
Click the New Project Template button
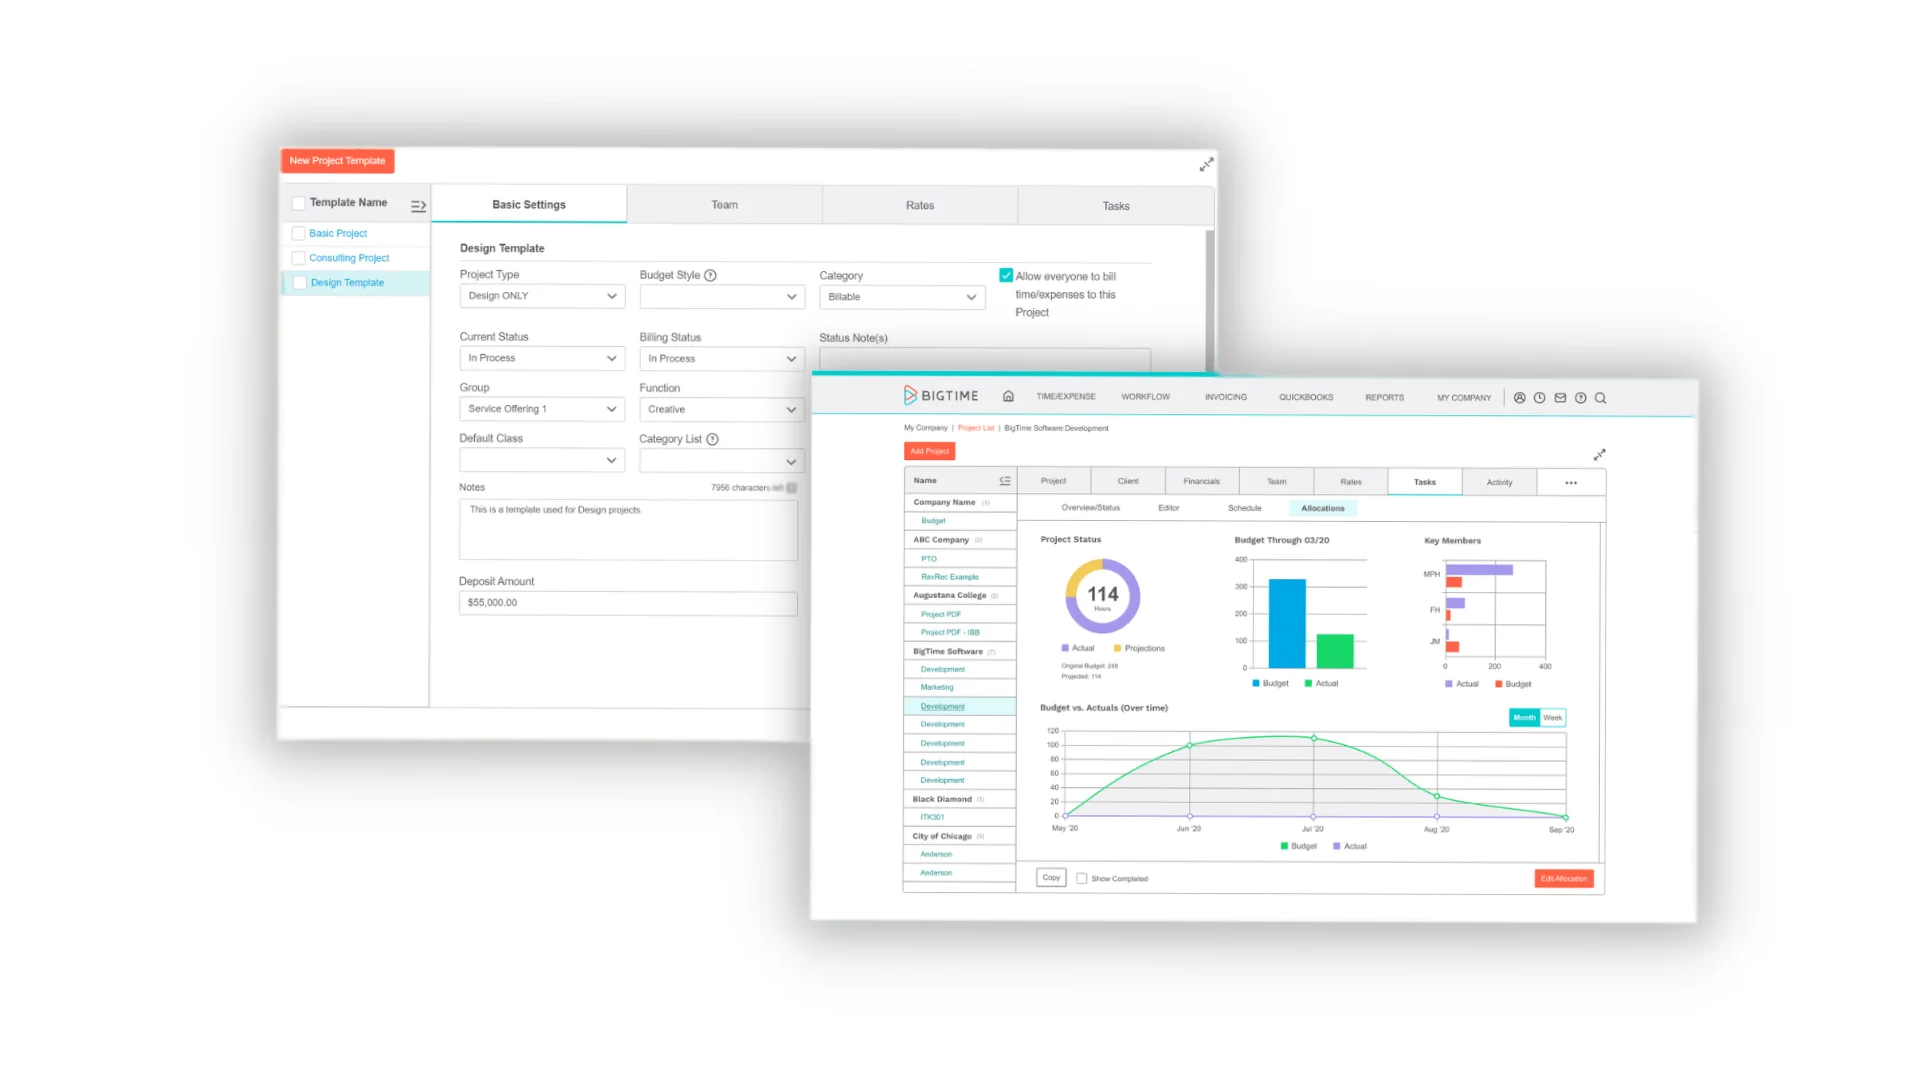coord(337,161)
